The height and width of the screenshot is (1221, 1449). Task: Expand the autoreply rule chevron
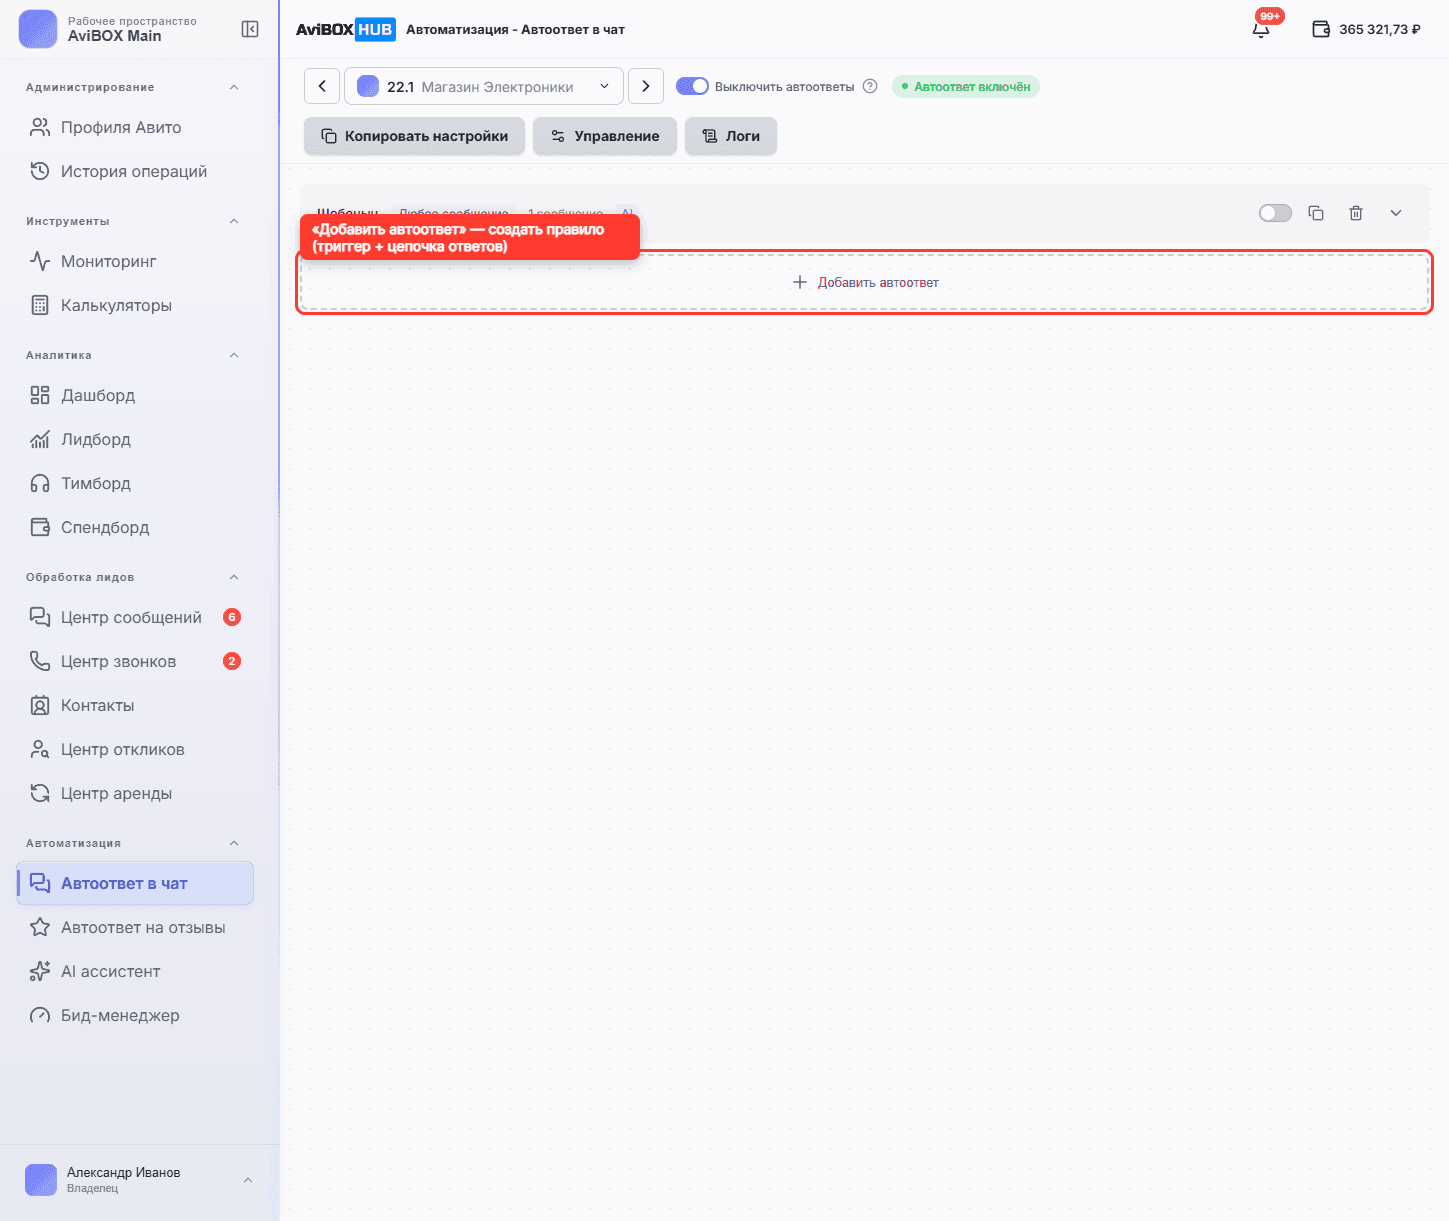1396,213
